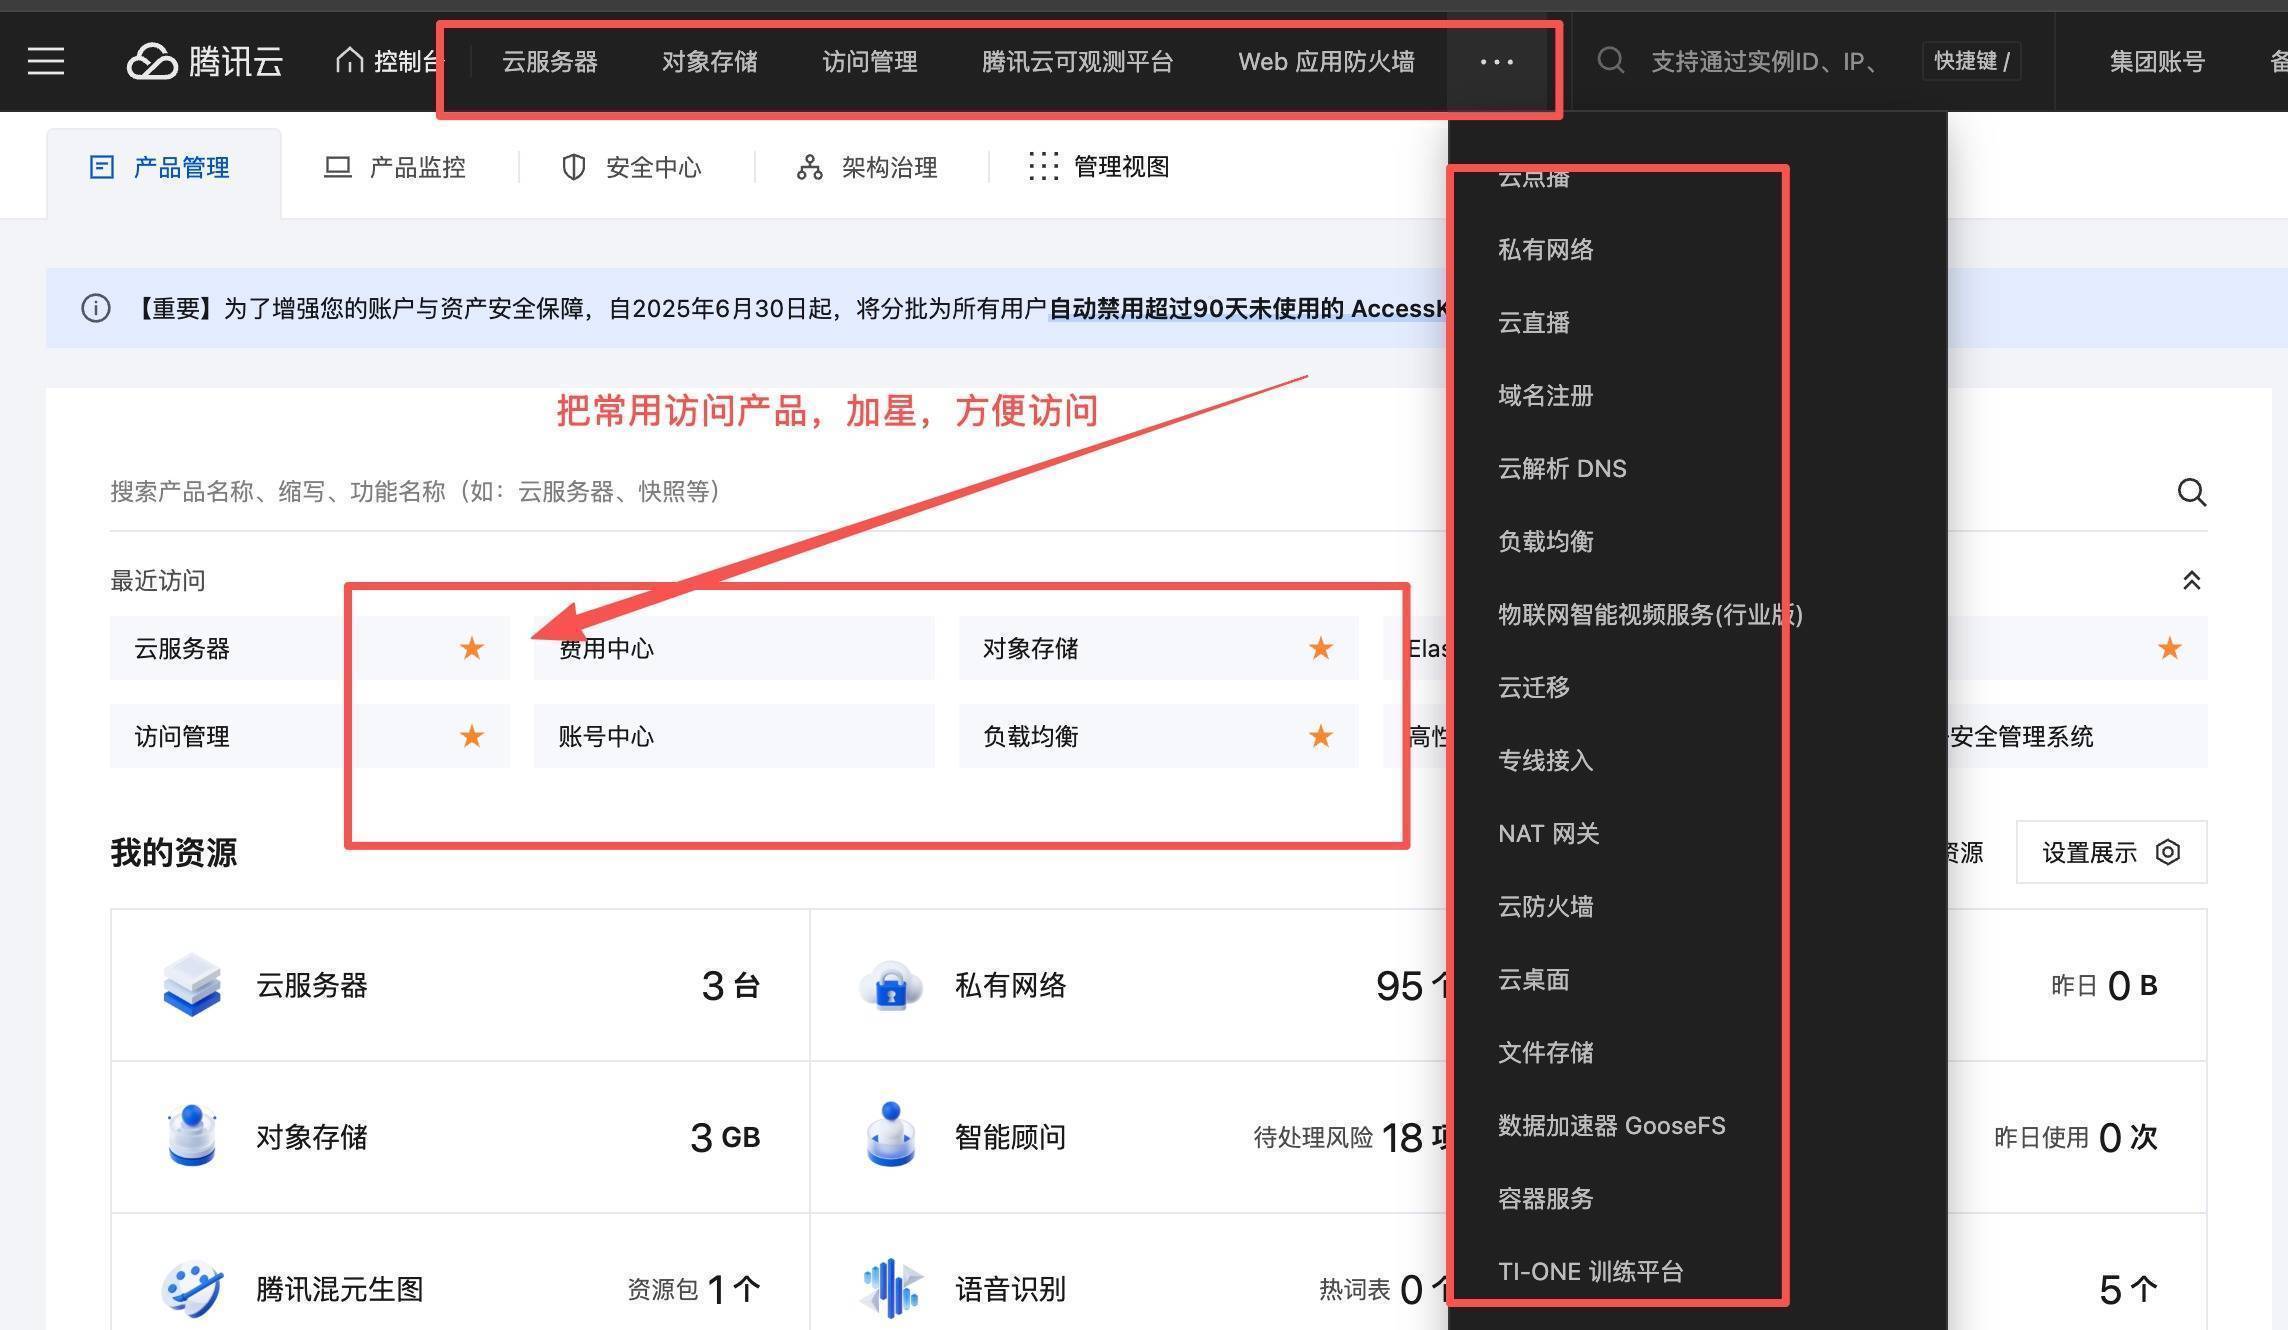Click the 腾讯混元生图 icon
This screenshot has height=1330, width=2288.
192,1288
